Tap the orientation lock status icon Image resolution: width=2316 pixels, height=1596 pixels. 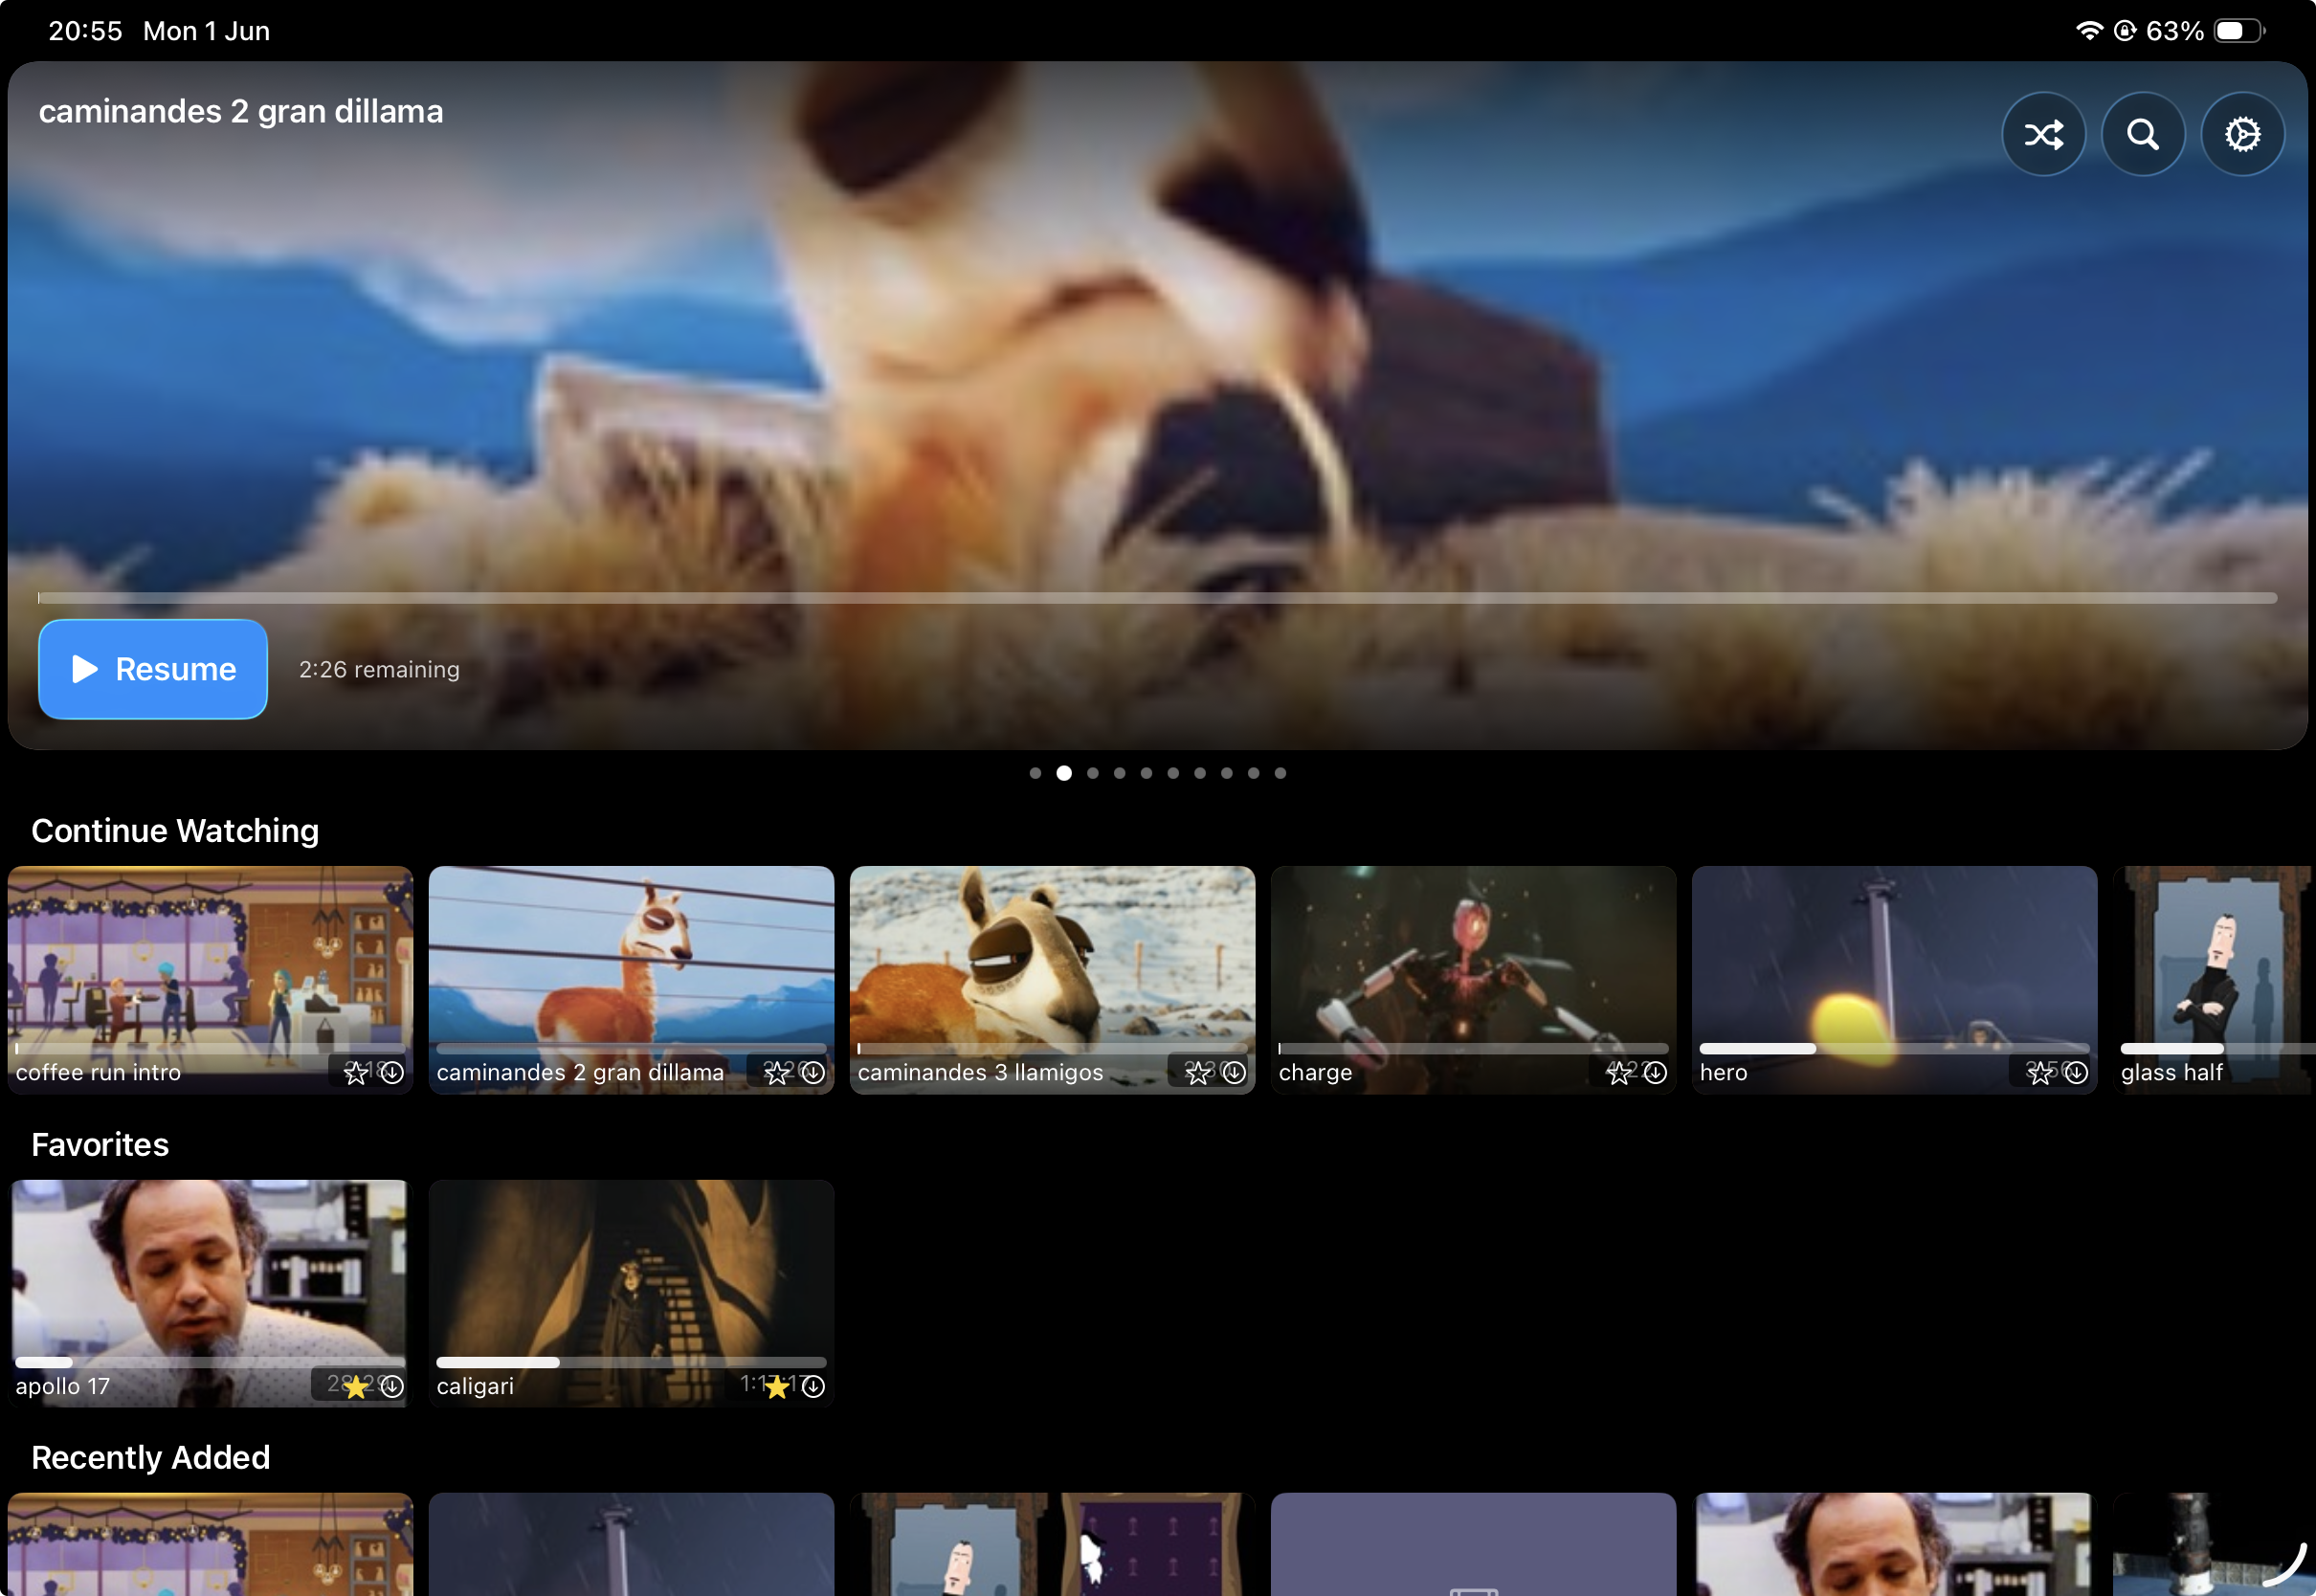[x=2124, y=30]
